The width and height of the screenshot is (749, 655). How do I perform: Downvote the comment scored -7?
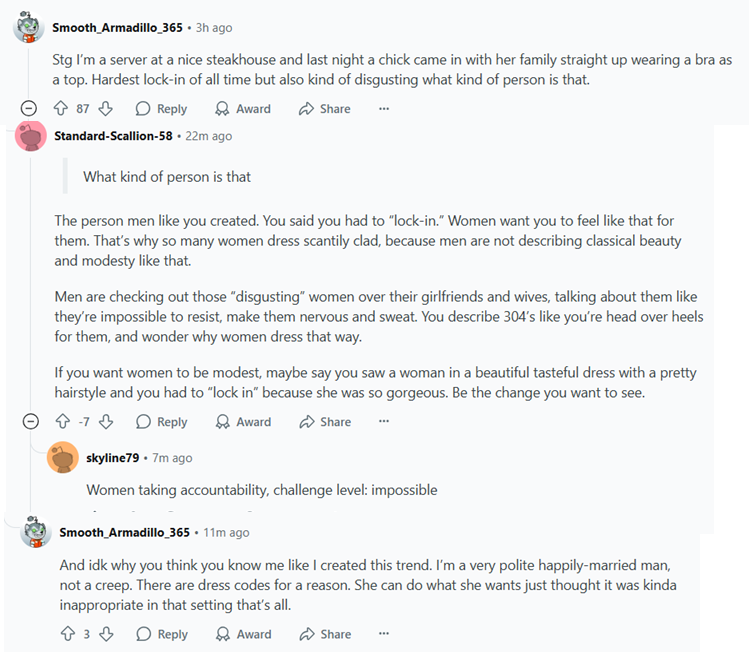tap(106, 421)
